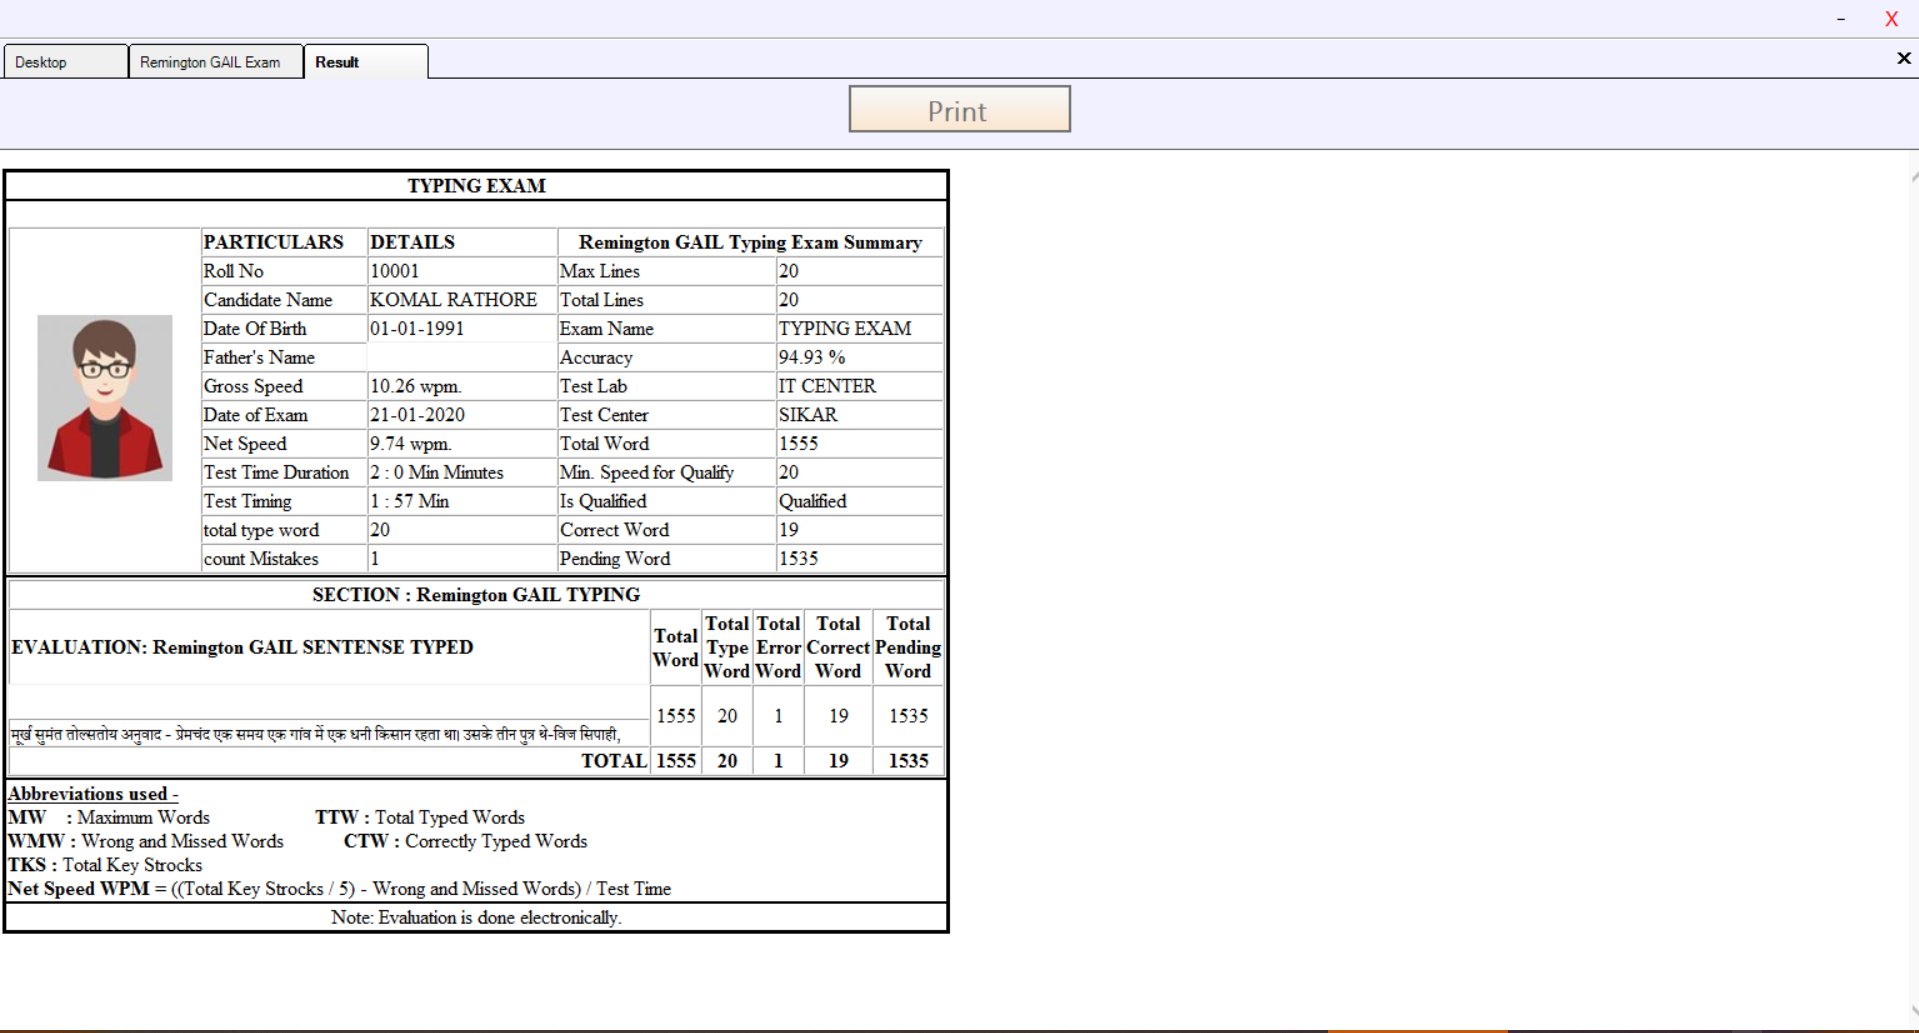
Task: Click the TOTAL row value 1555
Action: tap(675, 761)
